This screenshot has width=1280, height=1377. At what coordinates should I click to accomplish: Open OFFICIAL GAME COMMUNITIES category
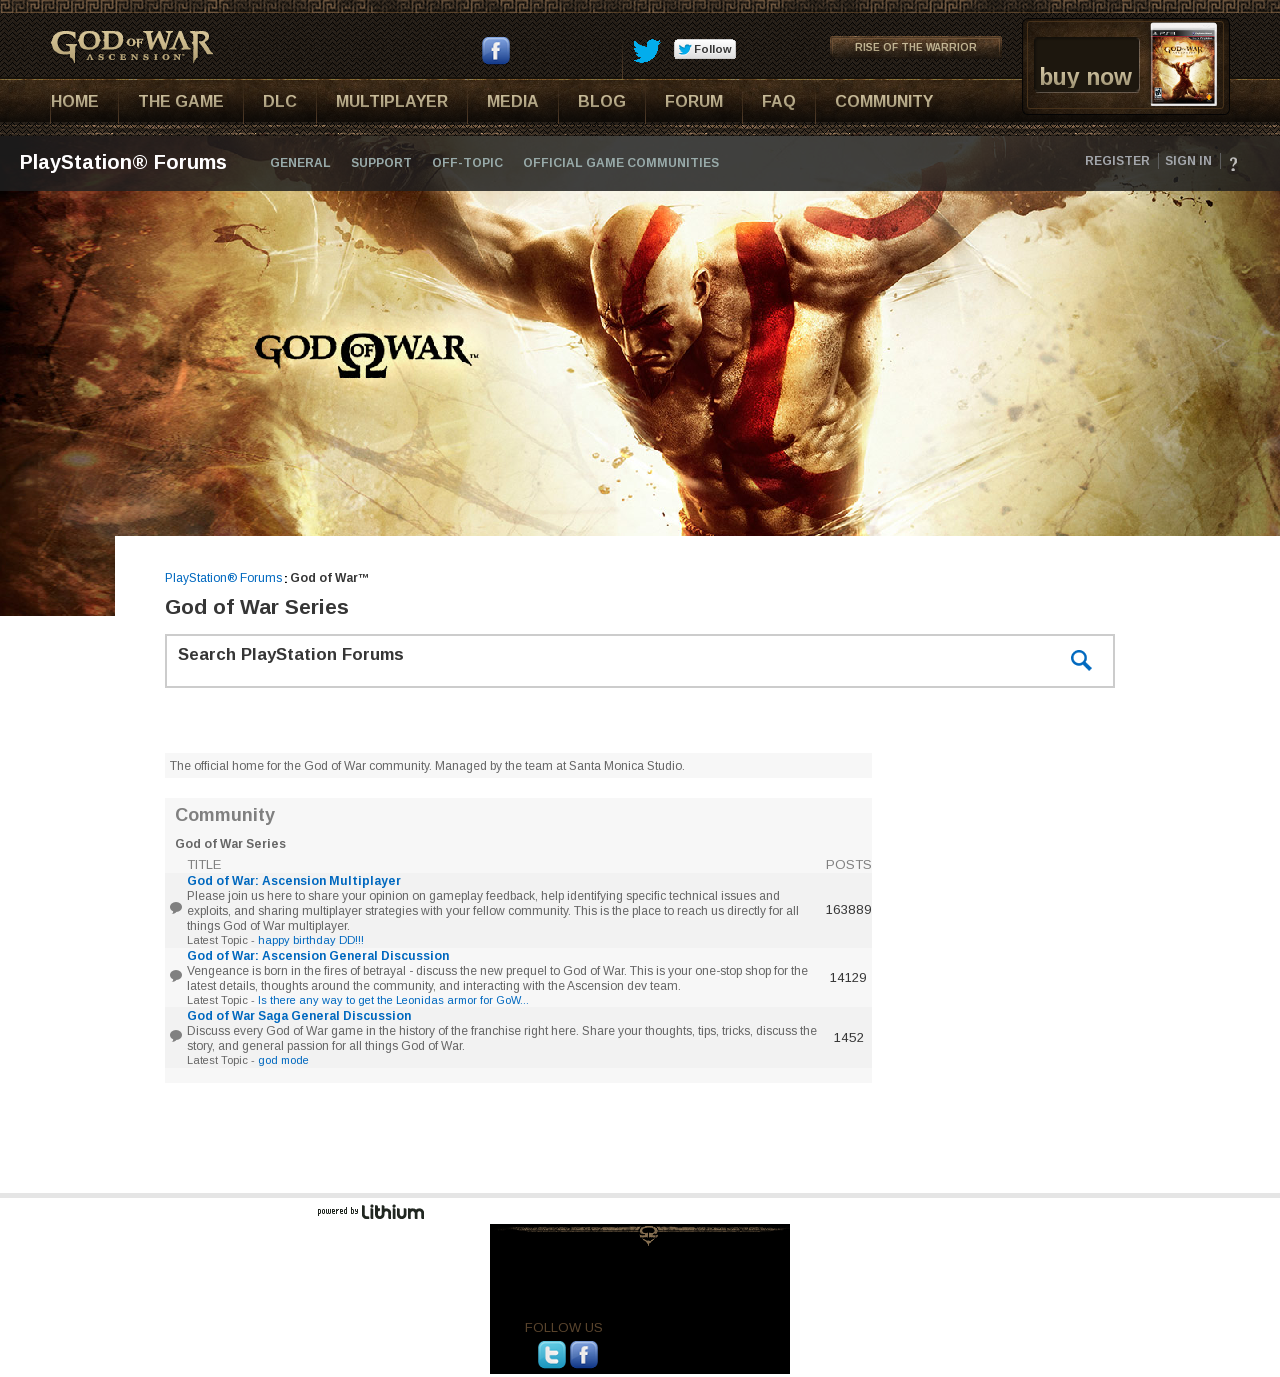click(621, 163)
